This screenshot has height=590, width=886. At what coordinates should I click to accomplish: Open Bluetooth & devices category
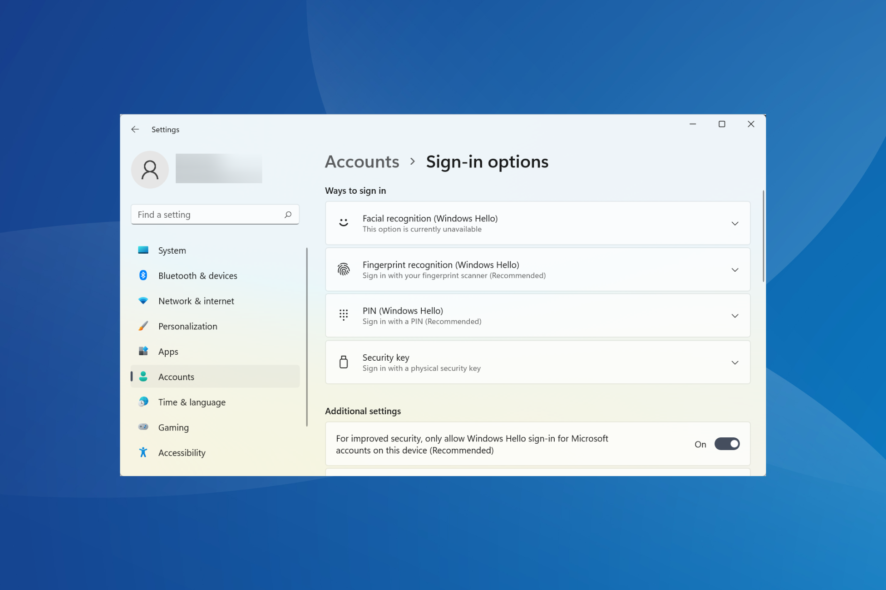[x=215, y=276]
